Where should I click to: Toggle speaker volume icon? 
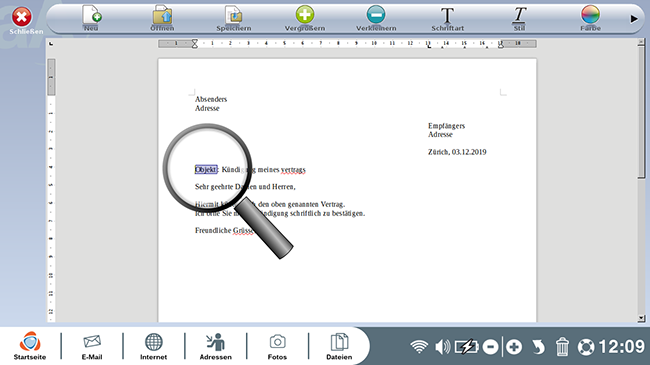point(442,347)
